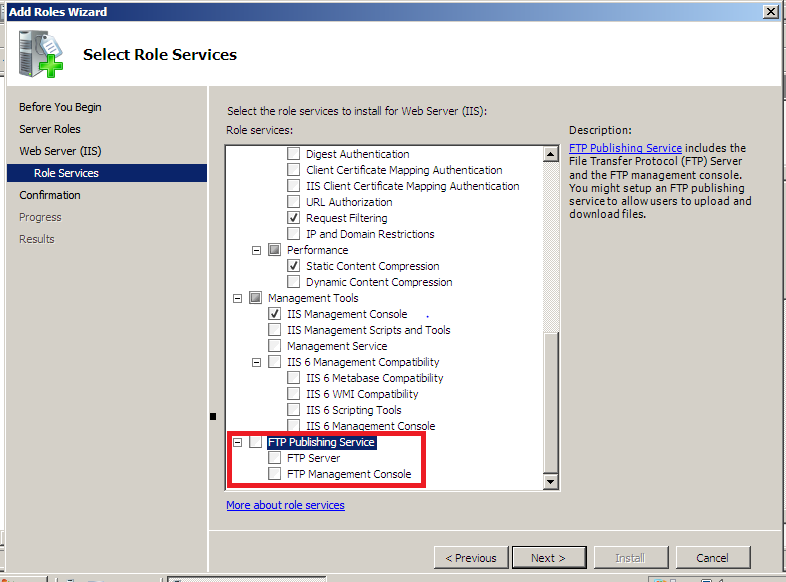
Task: Select the Performance label
Action: pyautogui.click(x=317, y=250)
